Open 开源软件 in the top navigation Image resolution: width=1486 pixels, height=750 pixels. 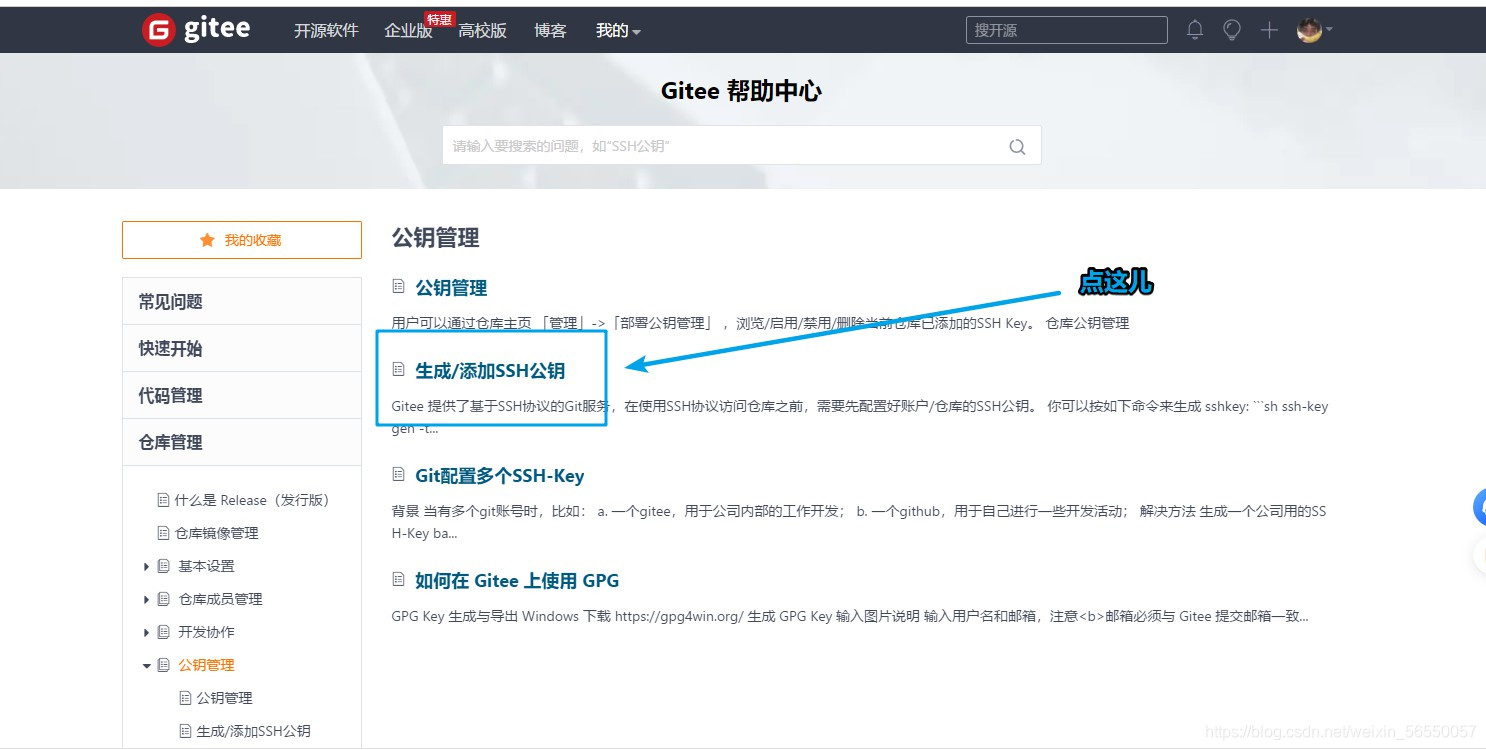click(x=326, y=31)
